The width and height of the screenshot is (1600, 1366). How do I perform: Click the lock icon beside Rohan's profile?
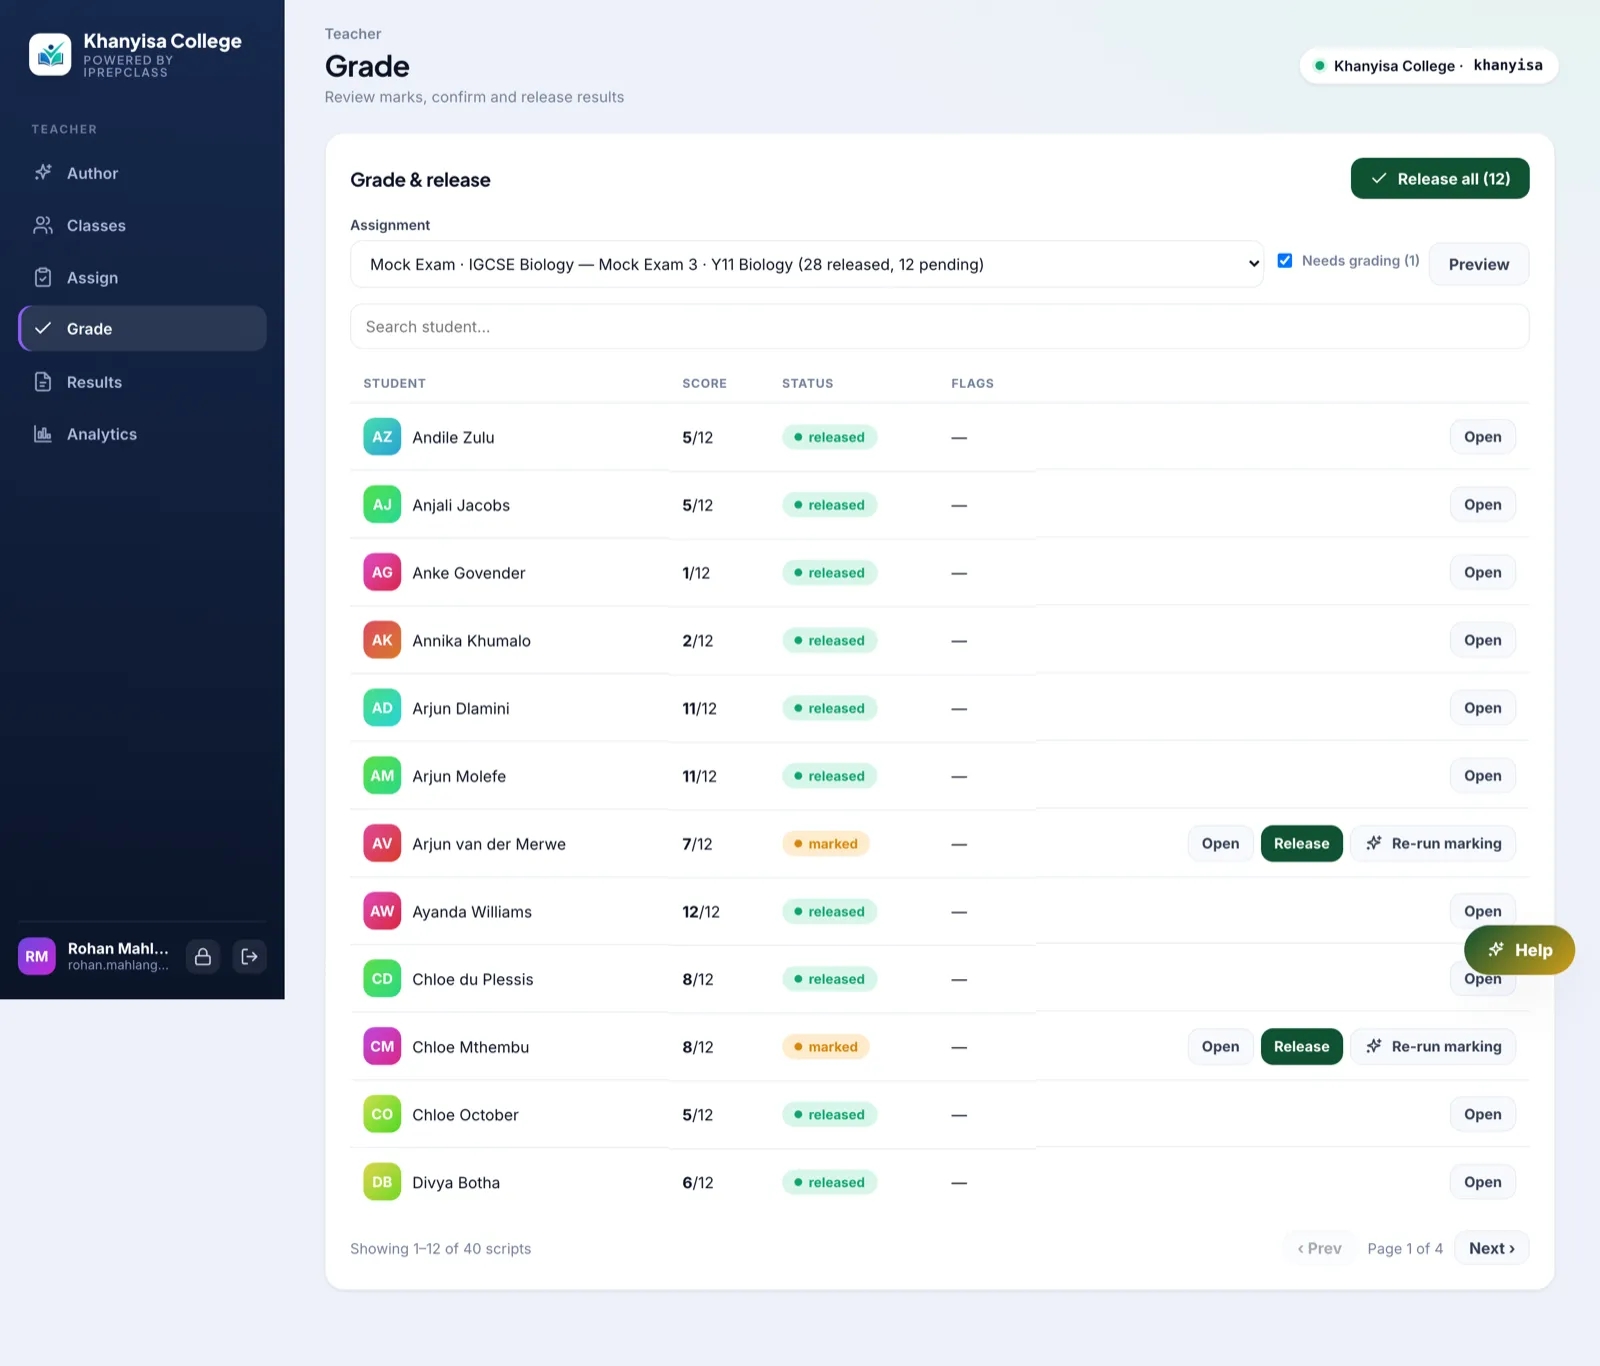203,957
